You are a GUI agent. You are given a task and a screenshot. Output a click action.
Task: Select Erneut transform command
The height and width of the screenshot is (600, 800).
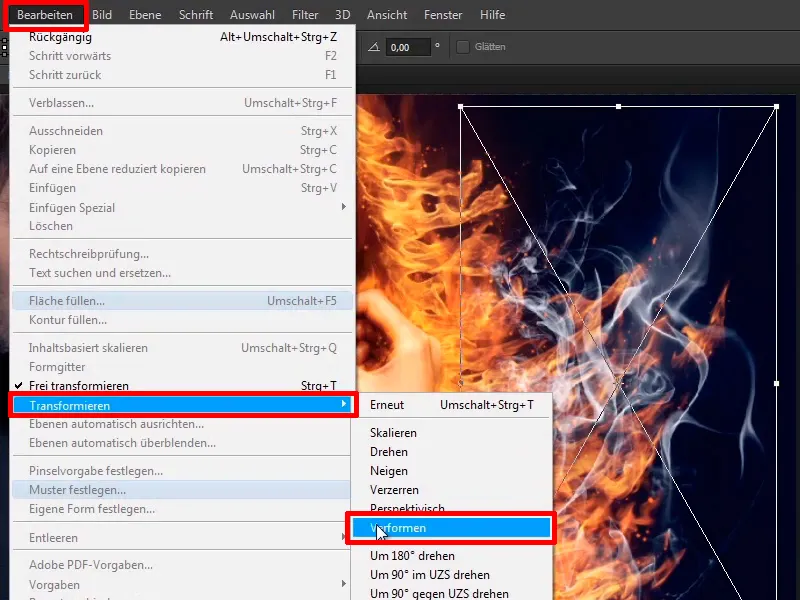(x=451, y=405)
